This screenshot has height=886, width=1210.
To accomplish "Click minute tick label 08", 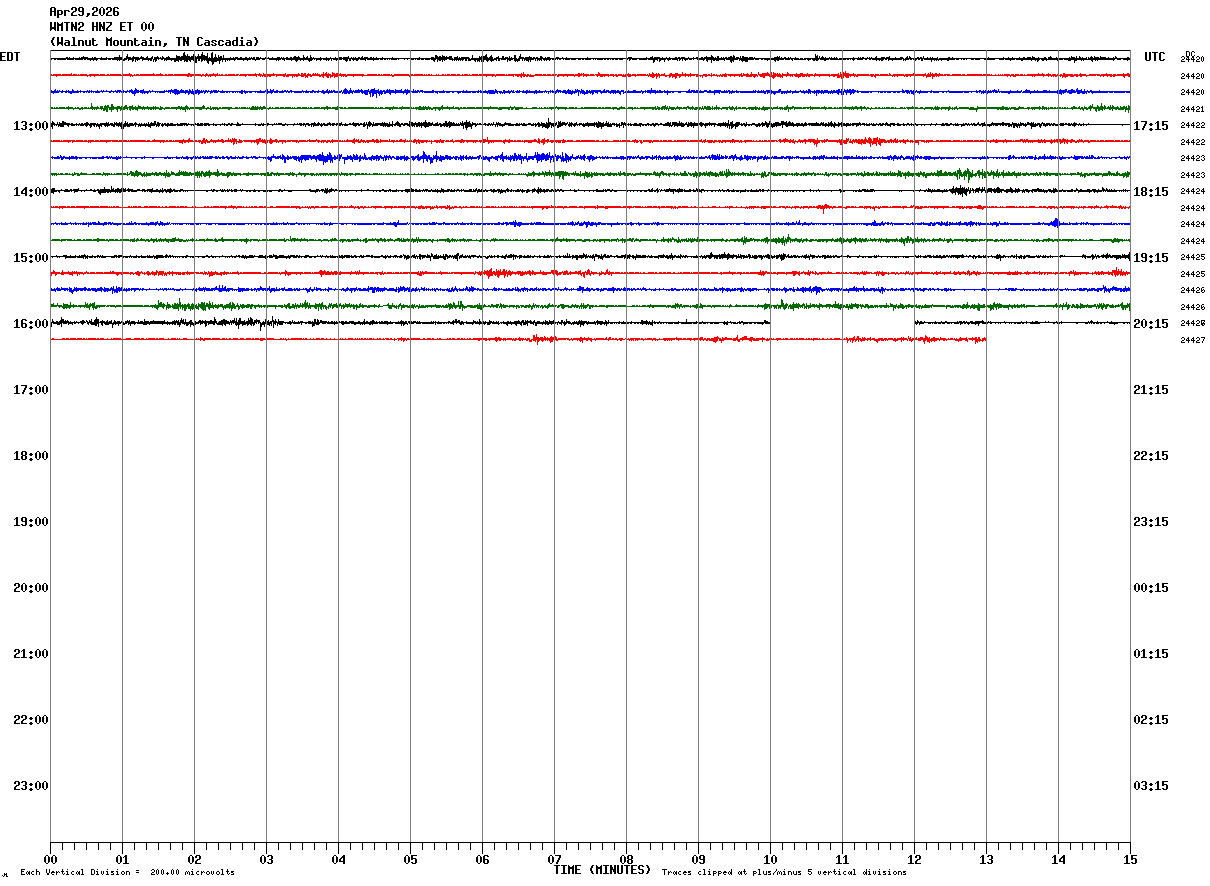I will pyautogui.click(x=626, y=859).
